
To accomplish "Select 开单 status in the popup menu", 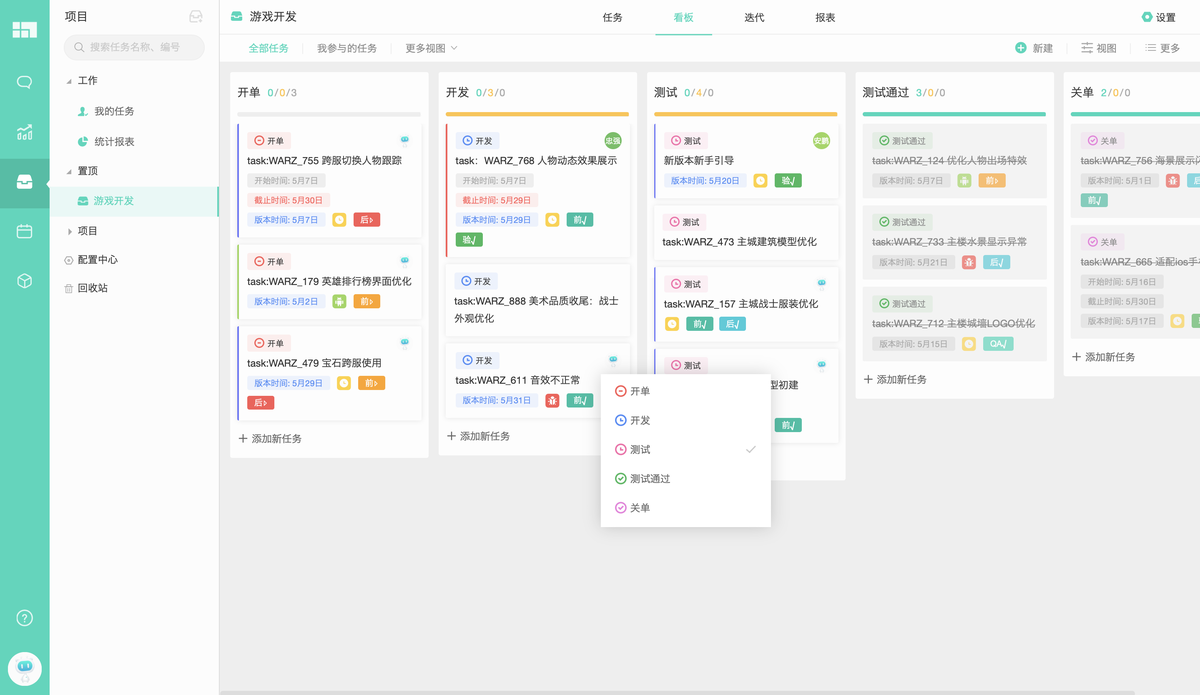I will (x=640, y=391).
